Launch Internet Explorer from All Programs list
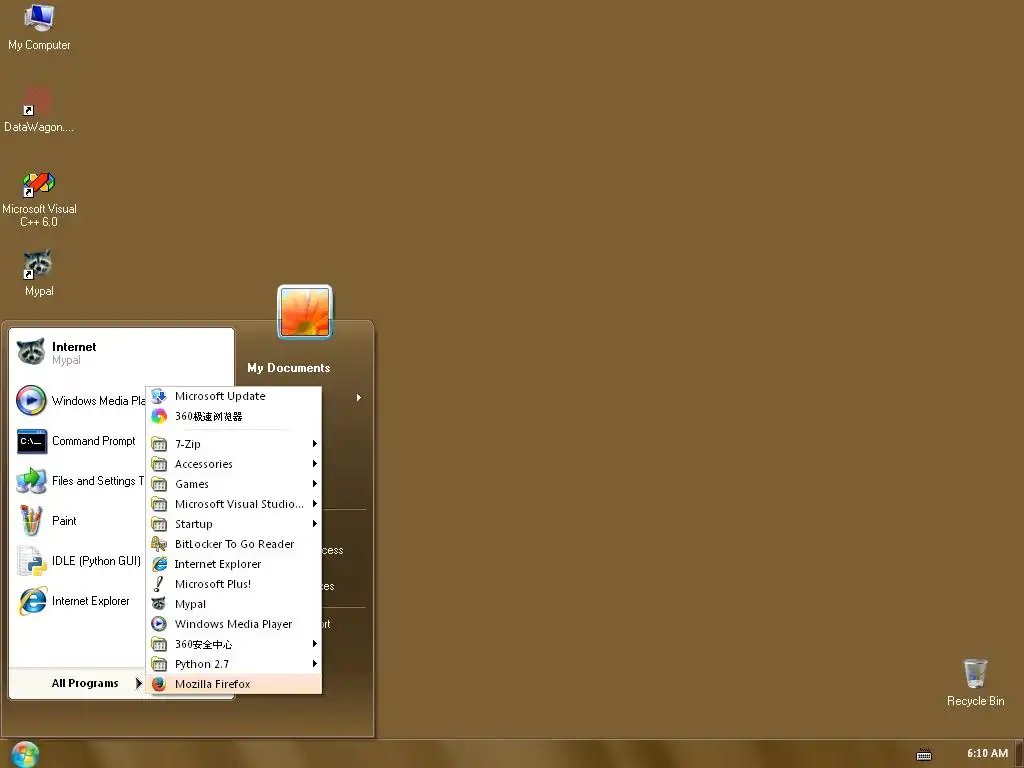 point(234,564)
